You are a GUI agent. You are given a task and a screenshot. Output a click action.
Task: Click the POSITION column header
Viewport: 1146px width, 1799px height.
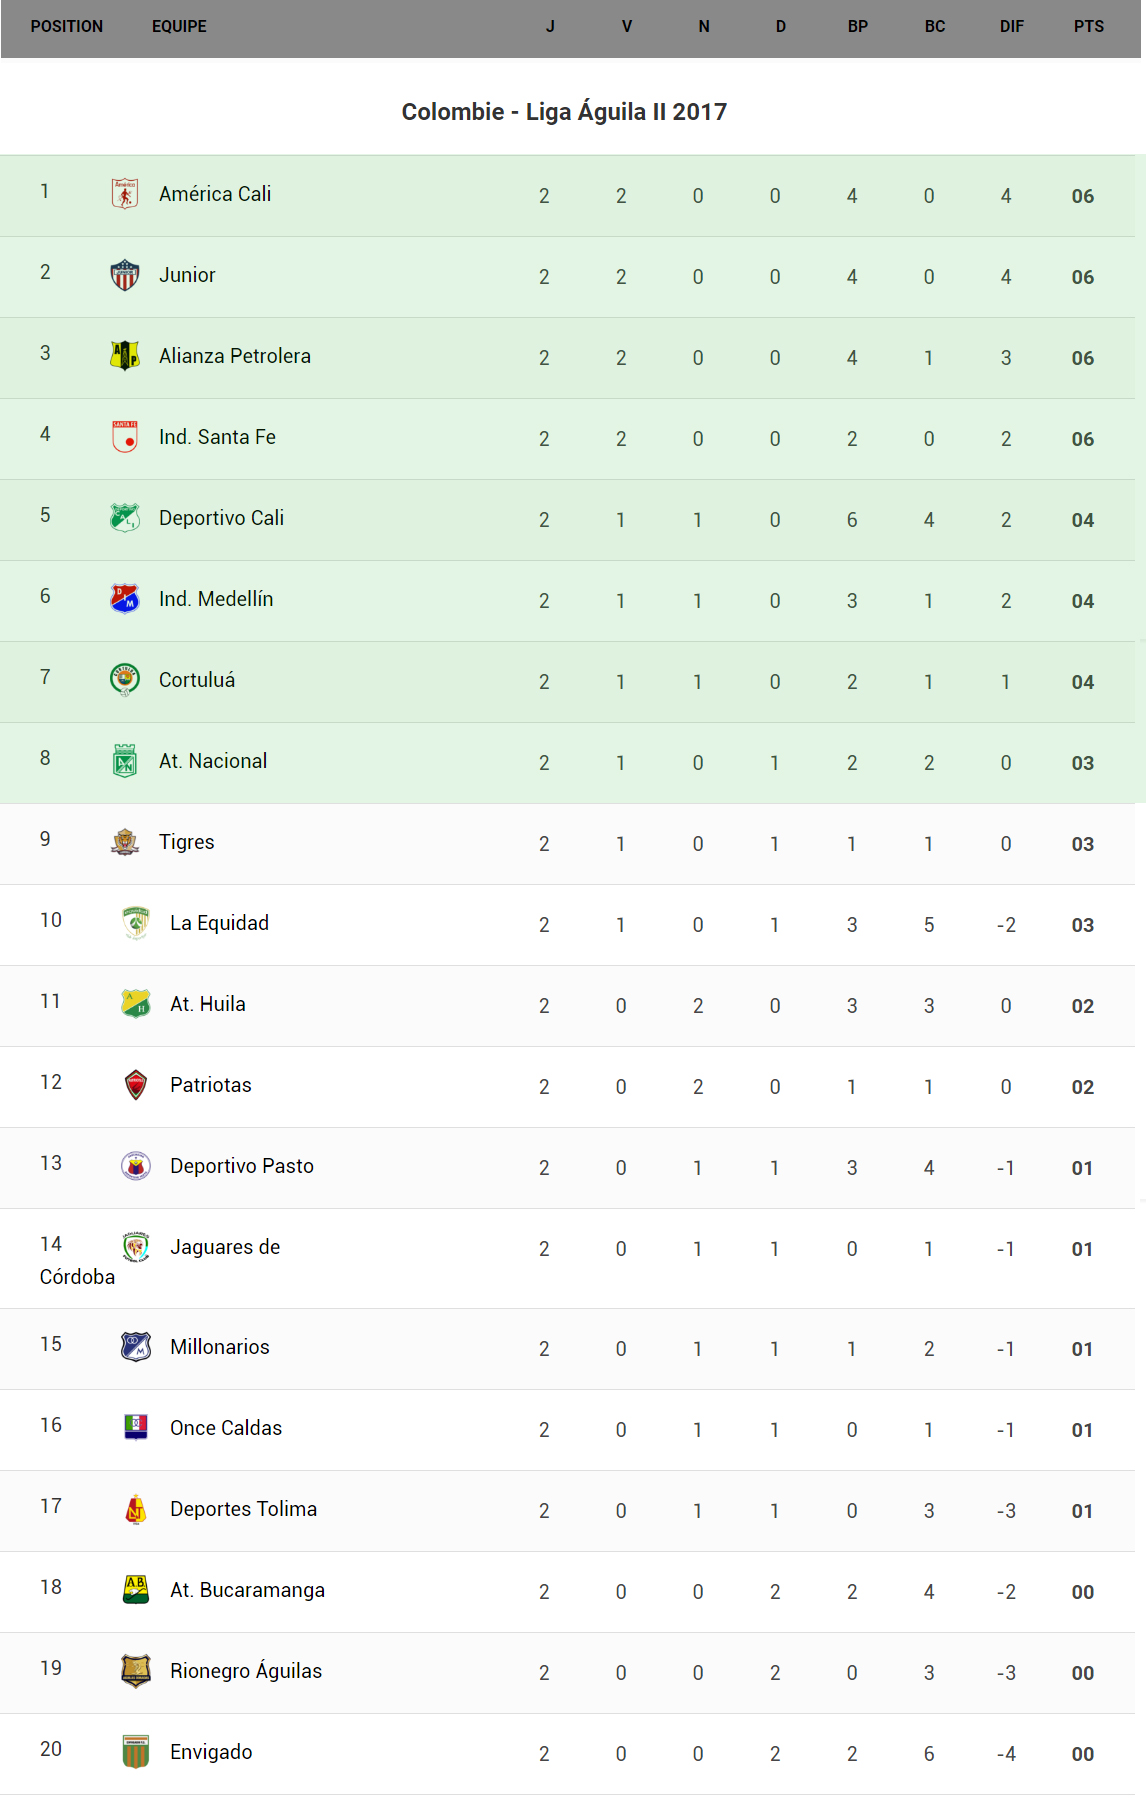point(67,27)
